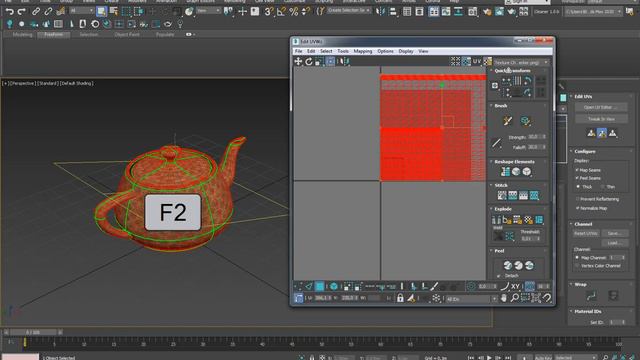
Task: Collapse the Reshape Elements rollout
Action: coord(491,162)
